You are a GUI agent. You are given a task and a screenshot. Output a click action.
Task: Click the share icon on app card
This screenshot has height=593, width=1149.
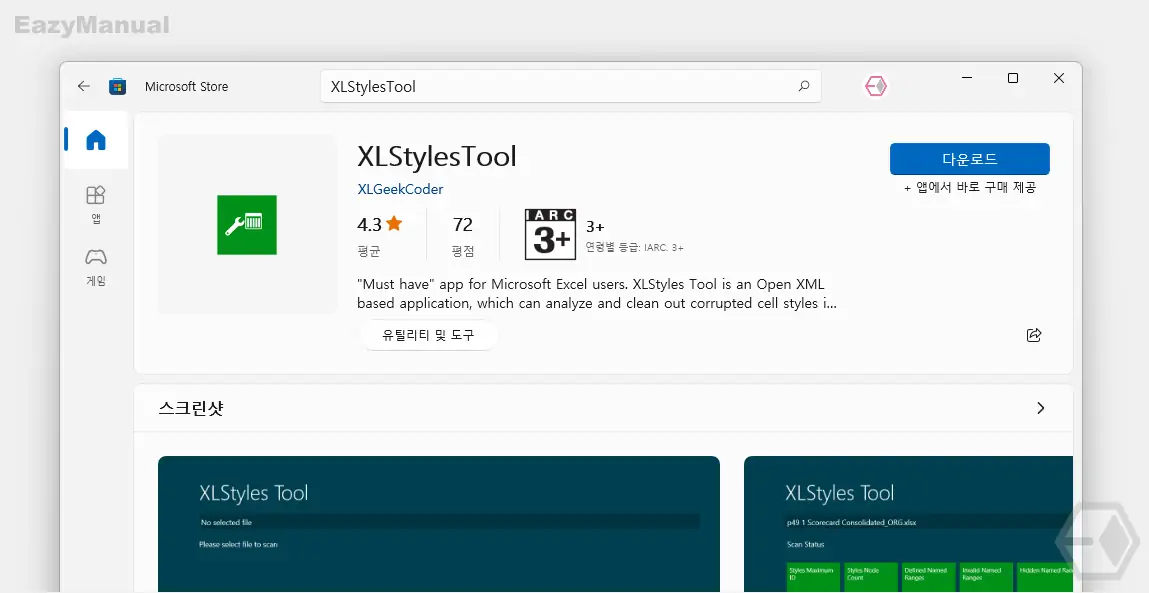point(1034,335)
